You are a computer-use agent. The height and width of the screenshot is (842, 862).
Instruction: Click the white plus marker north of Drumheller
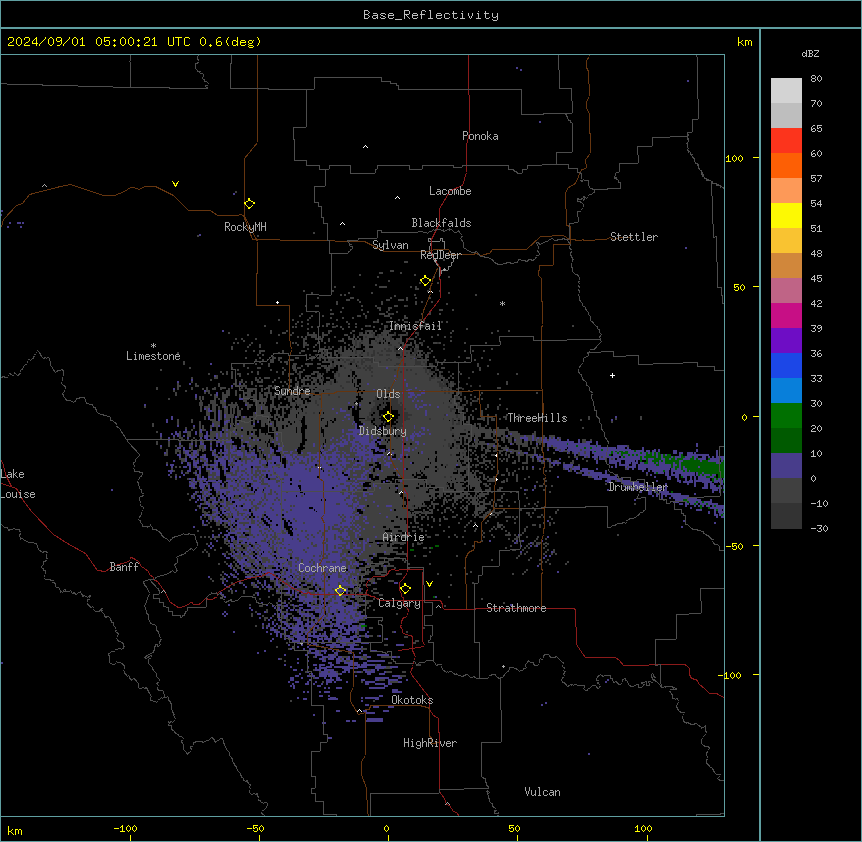[x=612, y=375]
